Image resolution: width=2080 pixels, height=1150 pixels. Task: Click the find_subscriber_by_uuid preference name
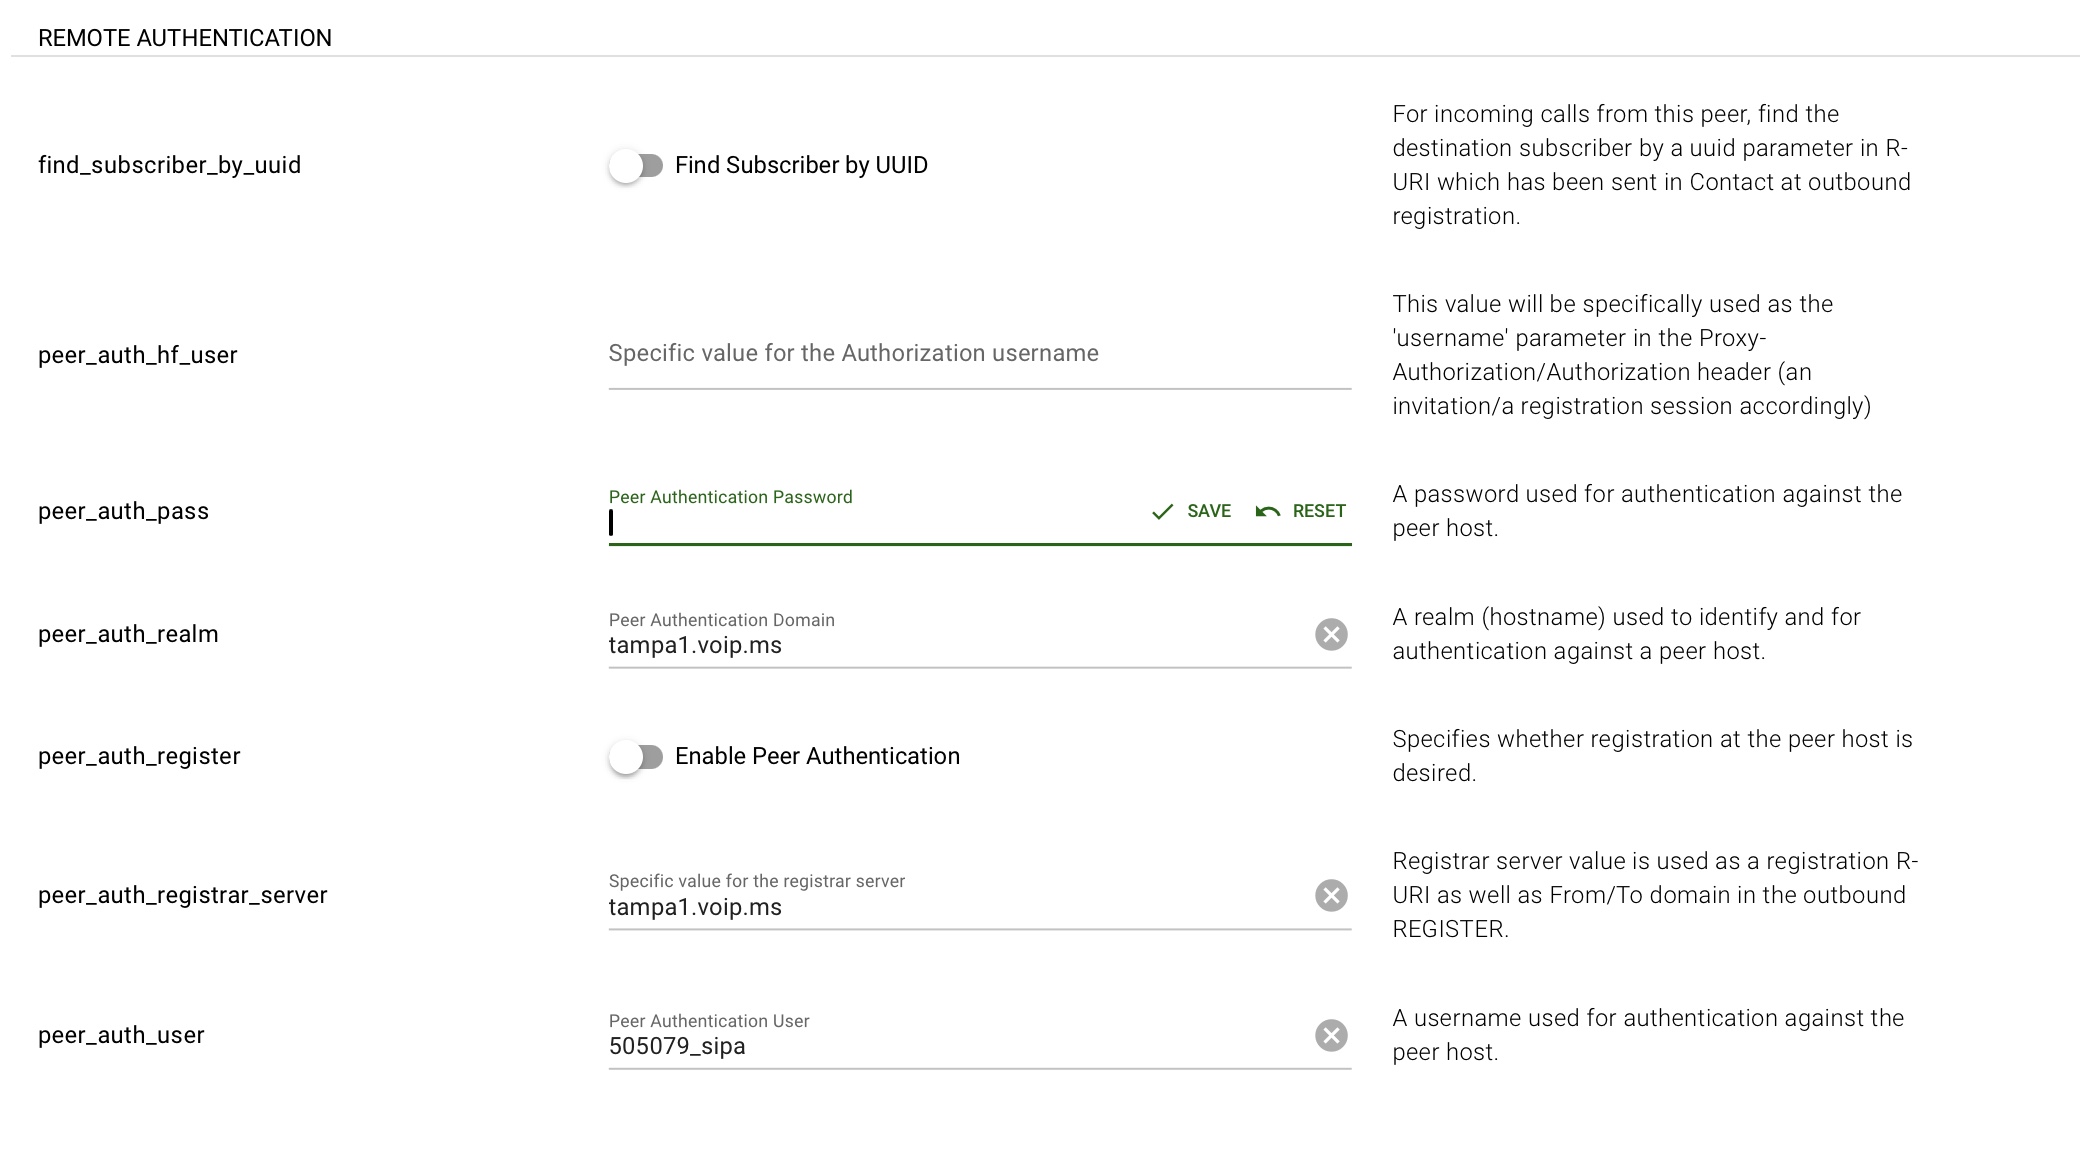[169, 165]
